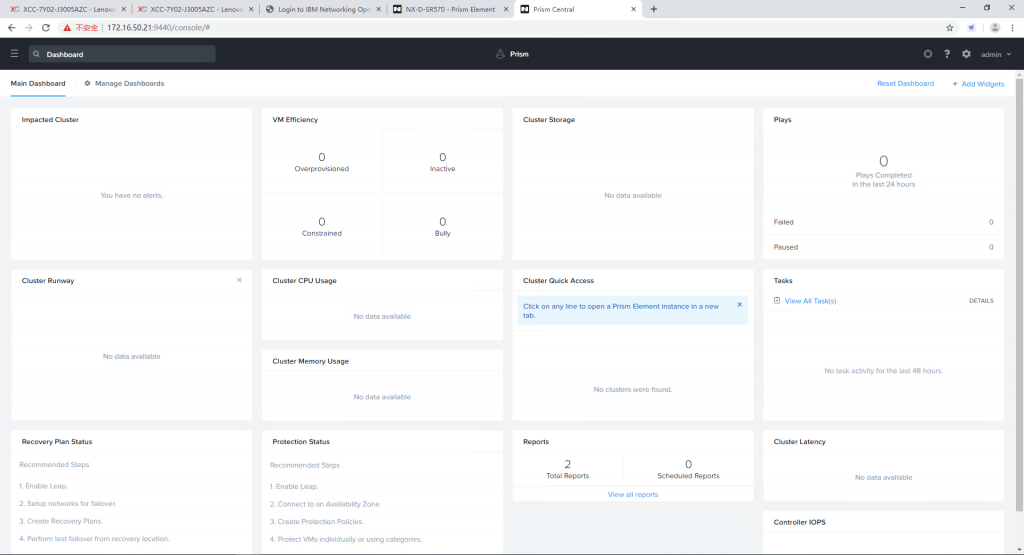Click the insecure site warning icon

tap(67, 27)
